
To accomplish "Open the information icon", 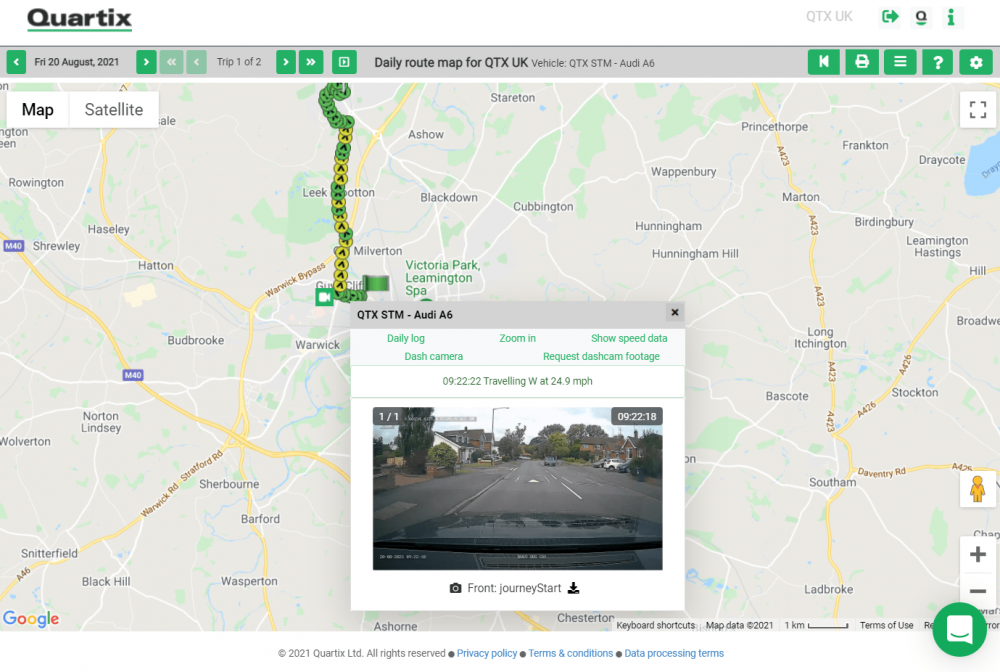I will pyautogui.click(x=951, y=17).
